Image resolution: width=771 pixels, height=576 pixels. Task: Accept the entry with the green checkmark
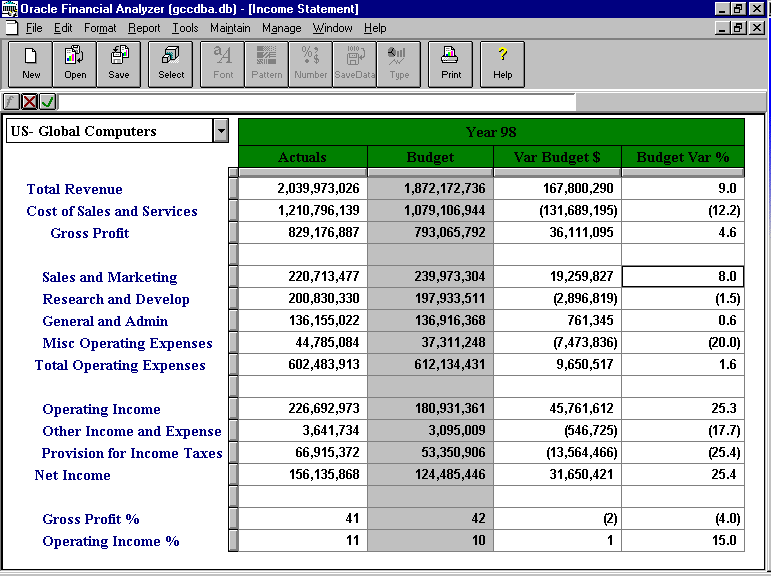click(x=48, y=101)
